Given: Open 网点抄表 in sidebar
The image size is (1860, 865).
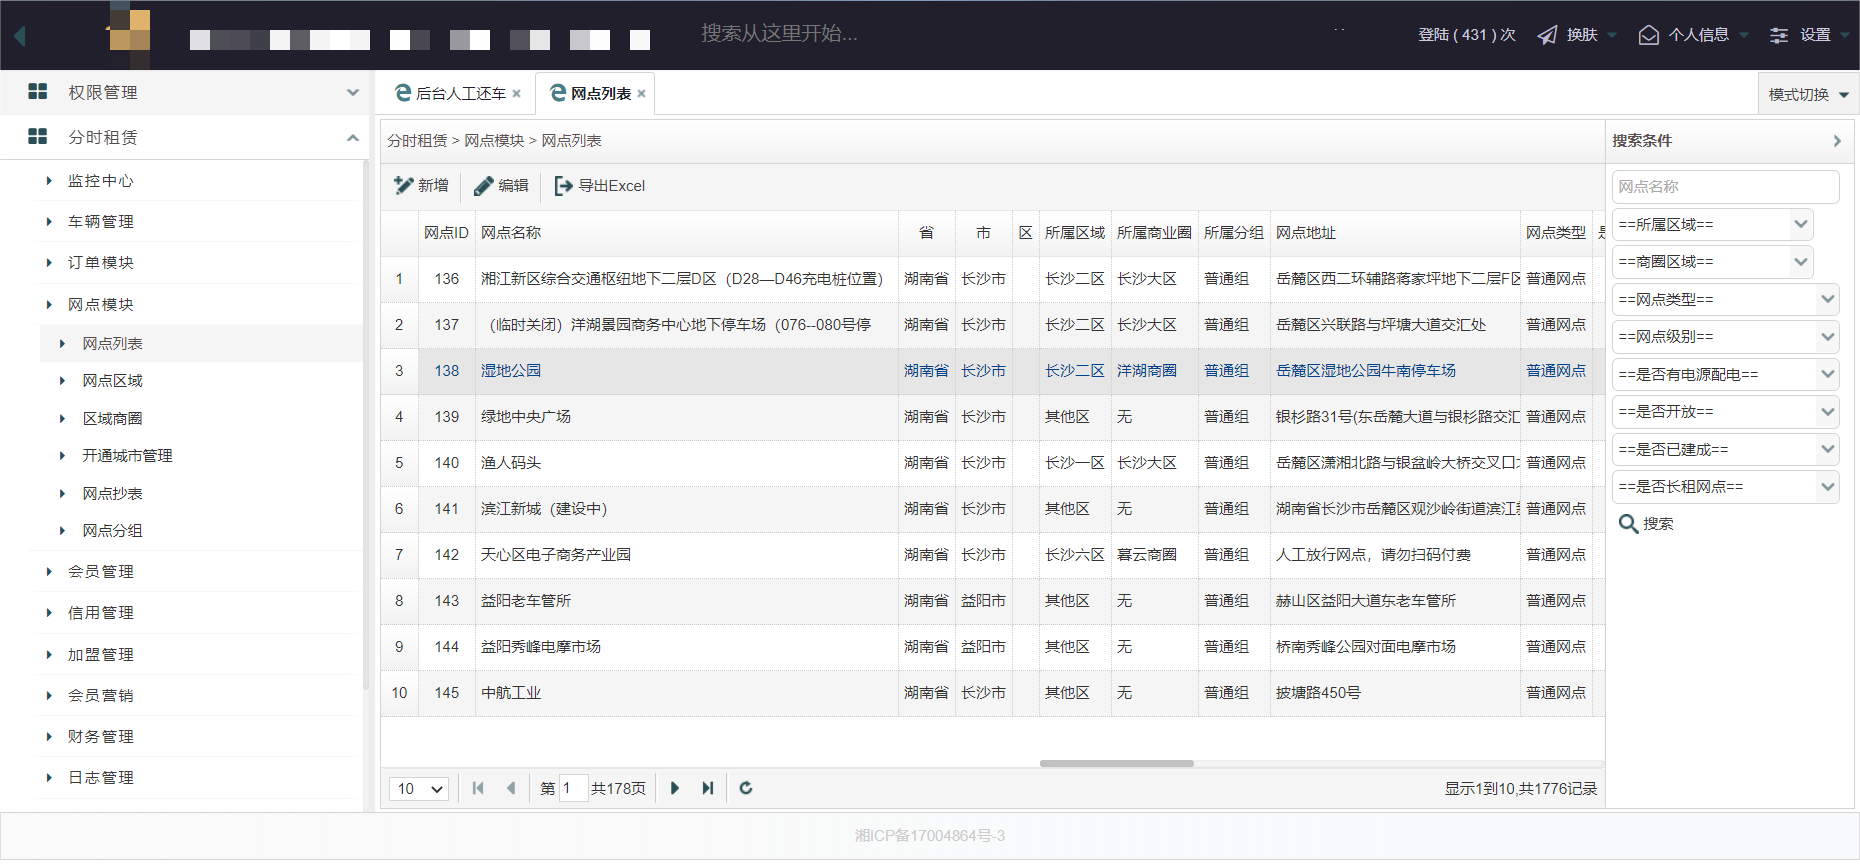Looking at the screenshot, I should tap(112, 494).
